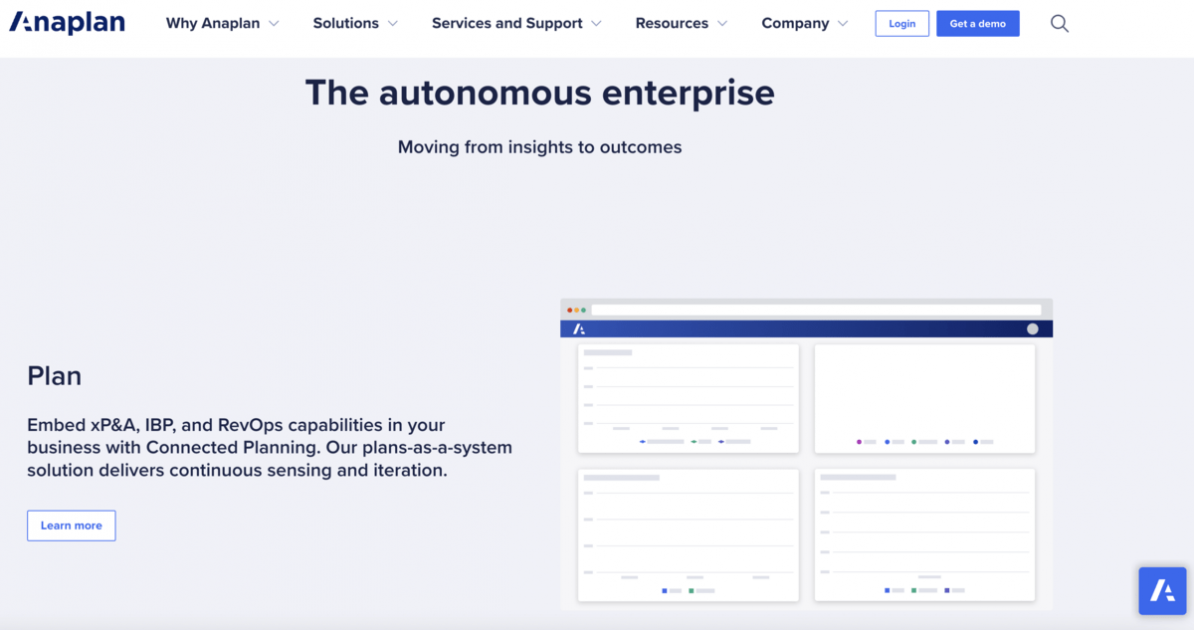1194x630 pixels.
Task: Click the circular avatar icon in the mockup toolbar
Action: pyautogui.click(x=1033, y=329)
